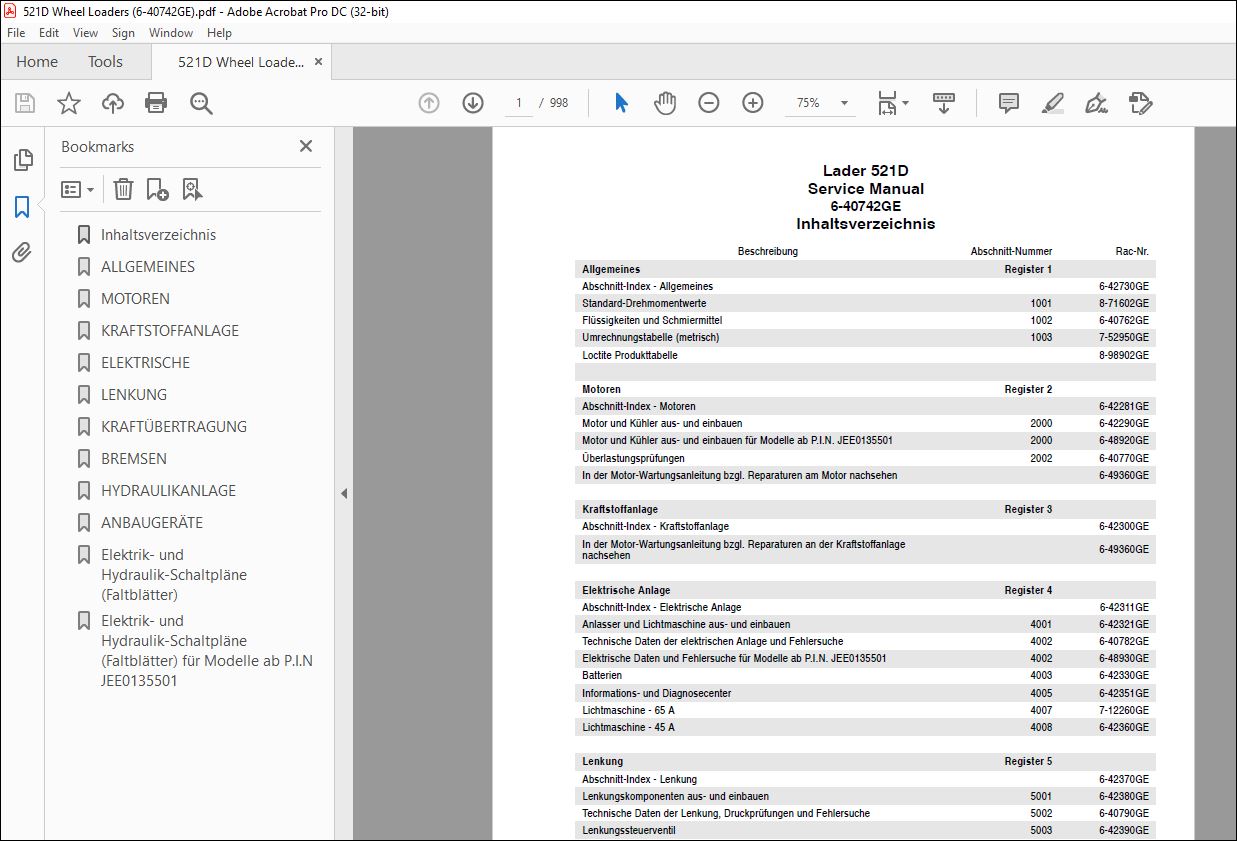Delete selected bookmark trash icon
1237x841 pixels.
click(123, 189)
